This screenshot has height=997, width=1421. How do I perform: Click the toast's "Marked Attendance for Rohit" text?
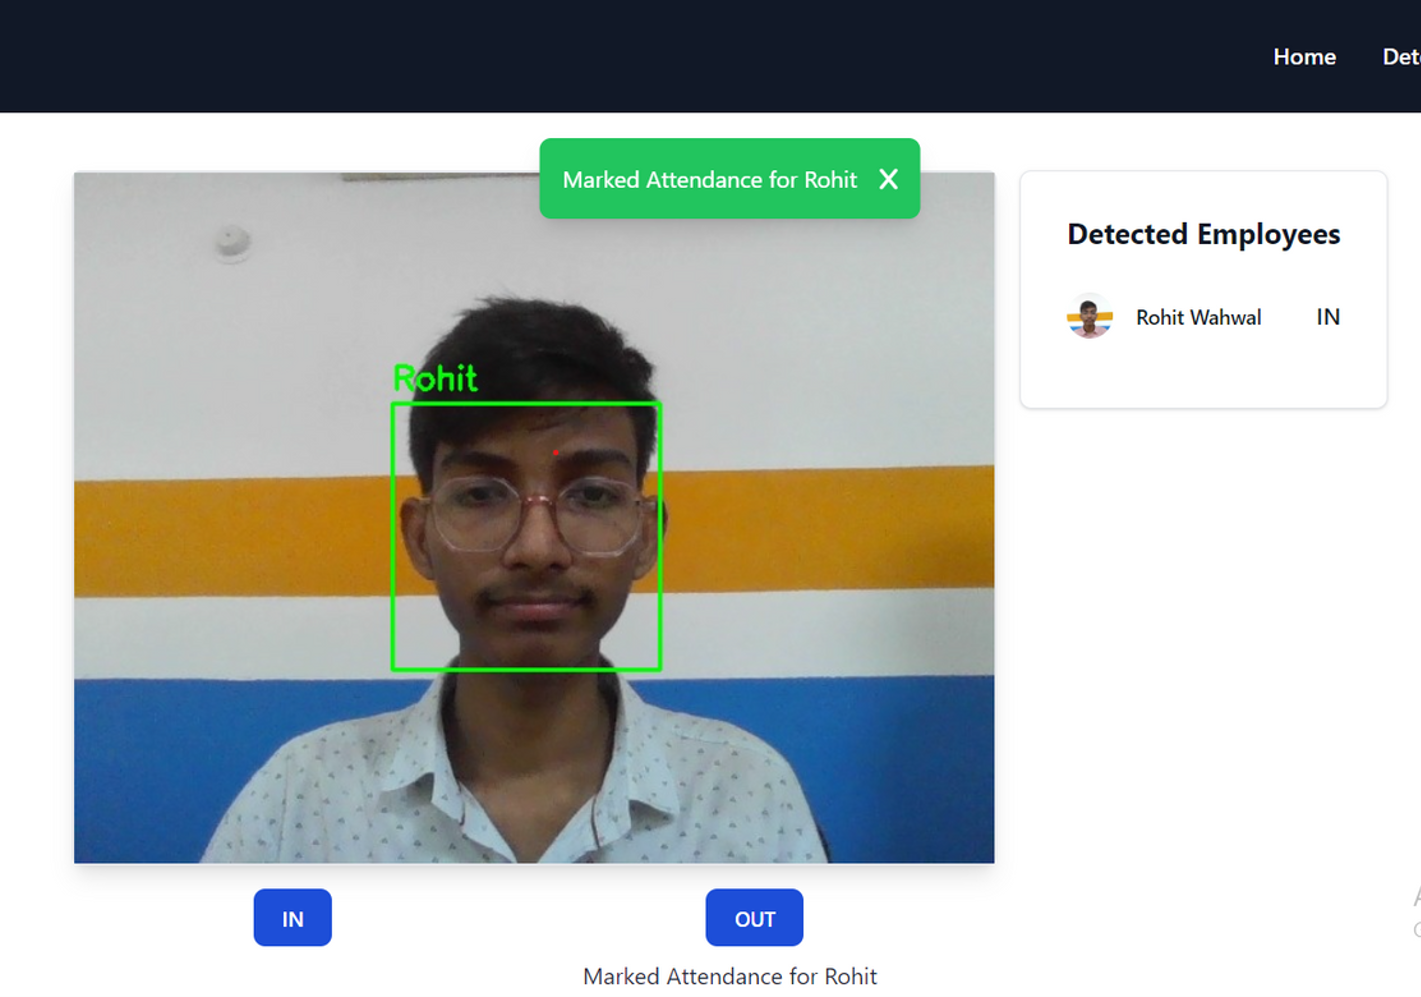(x=709, y=180)
